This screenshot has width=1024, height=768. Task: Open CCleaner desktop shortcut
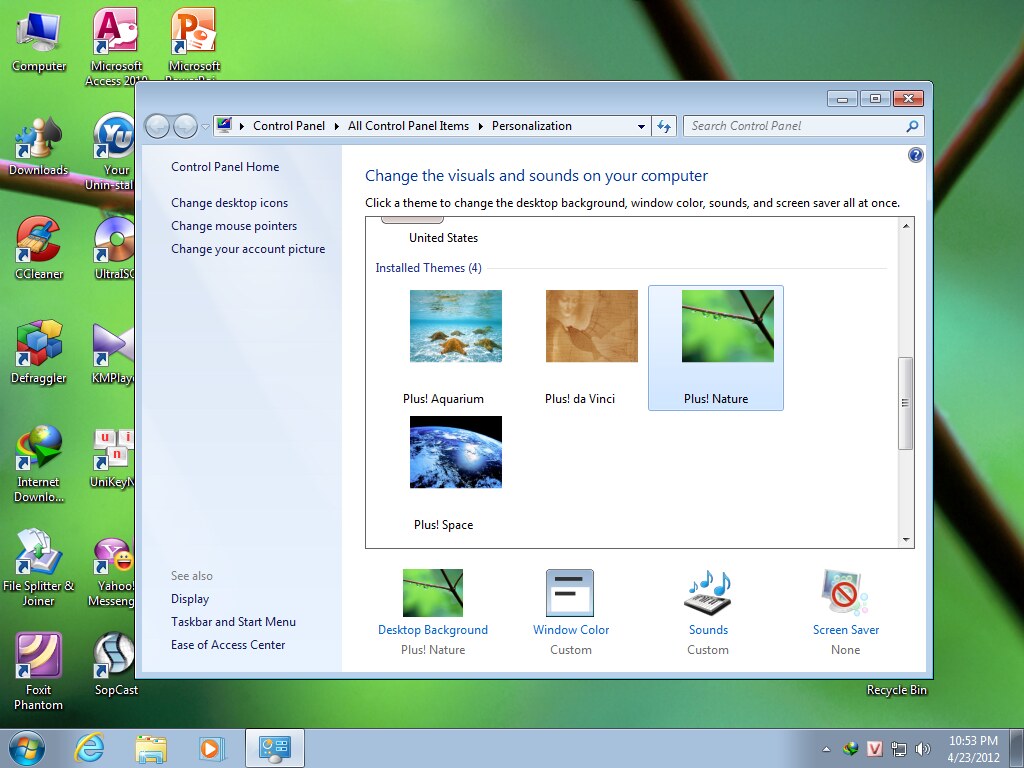click(39, 241)
